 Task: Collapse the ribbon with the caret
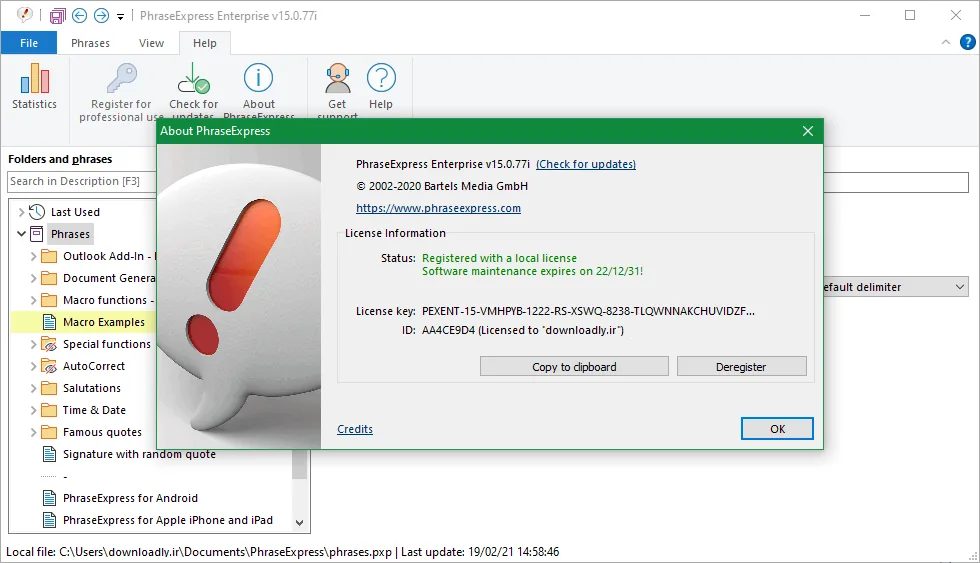946,42
